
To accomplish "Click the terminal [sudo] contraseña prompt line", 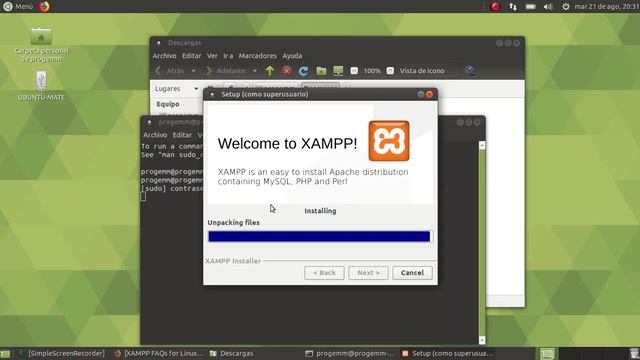I will [172, 189].
